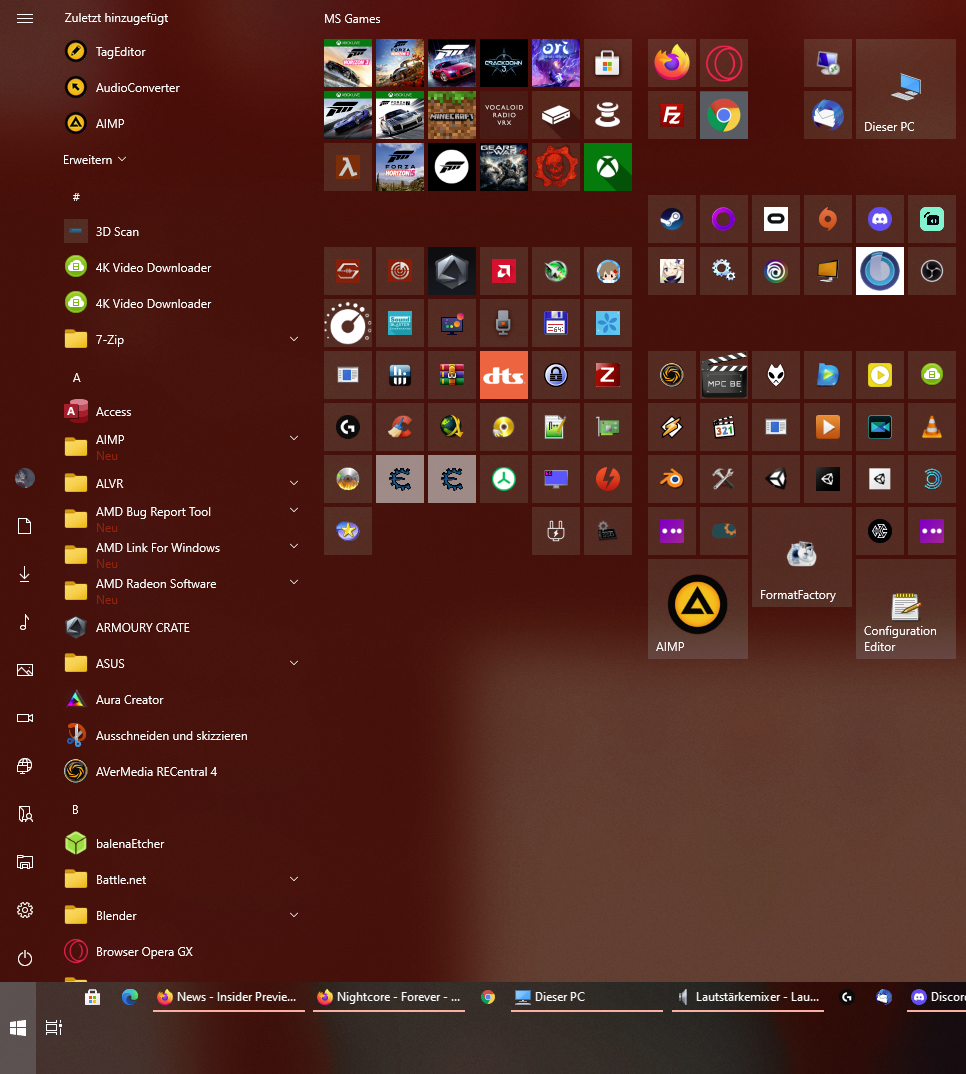Launch the MPC-BE player tile
966x1074 pixels.
click(x=723, y=375)
